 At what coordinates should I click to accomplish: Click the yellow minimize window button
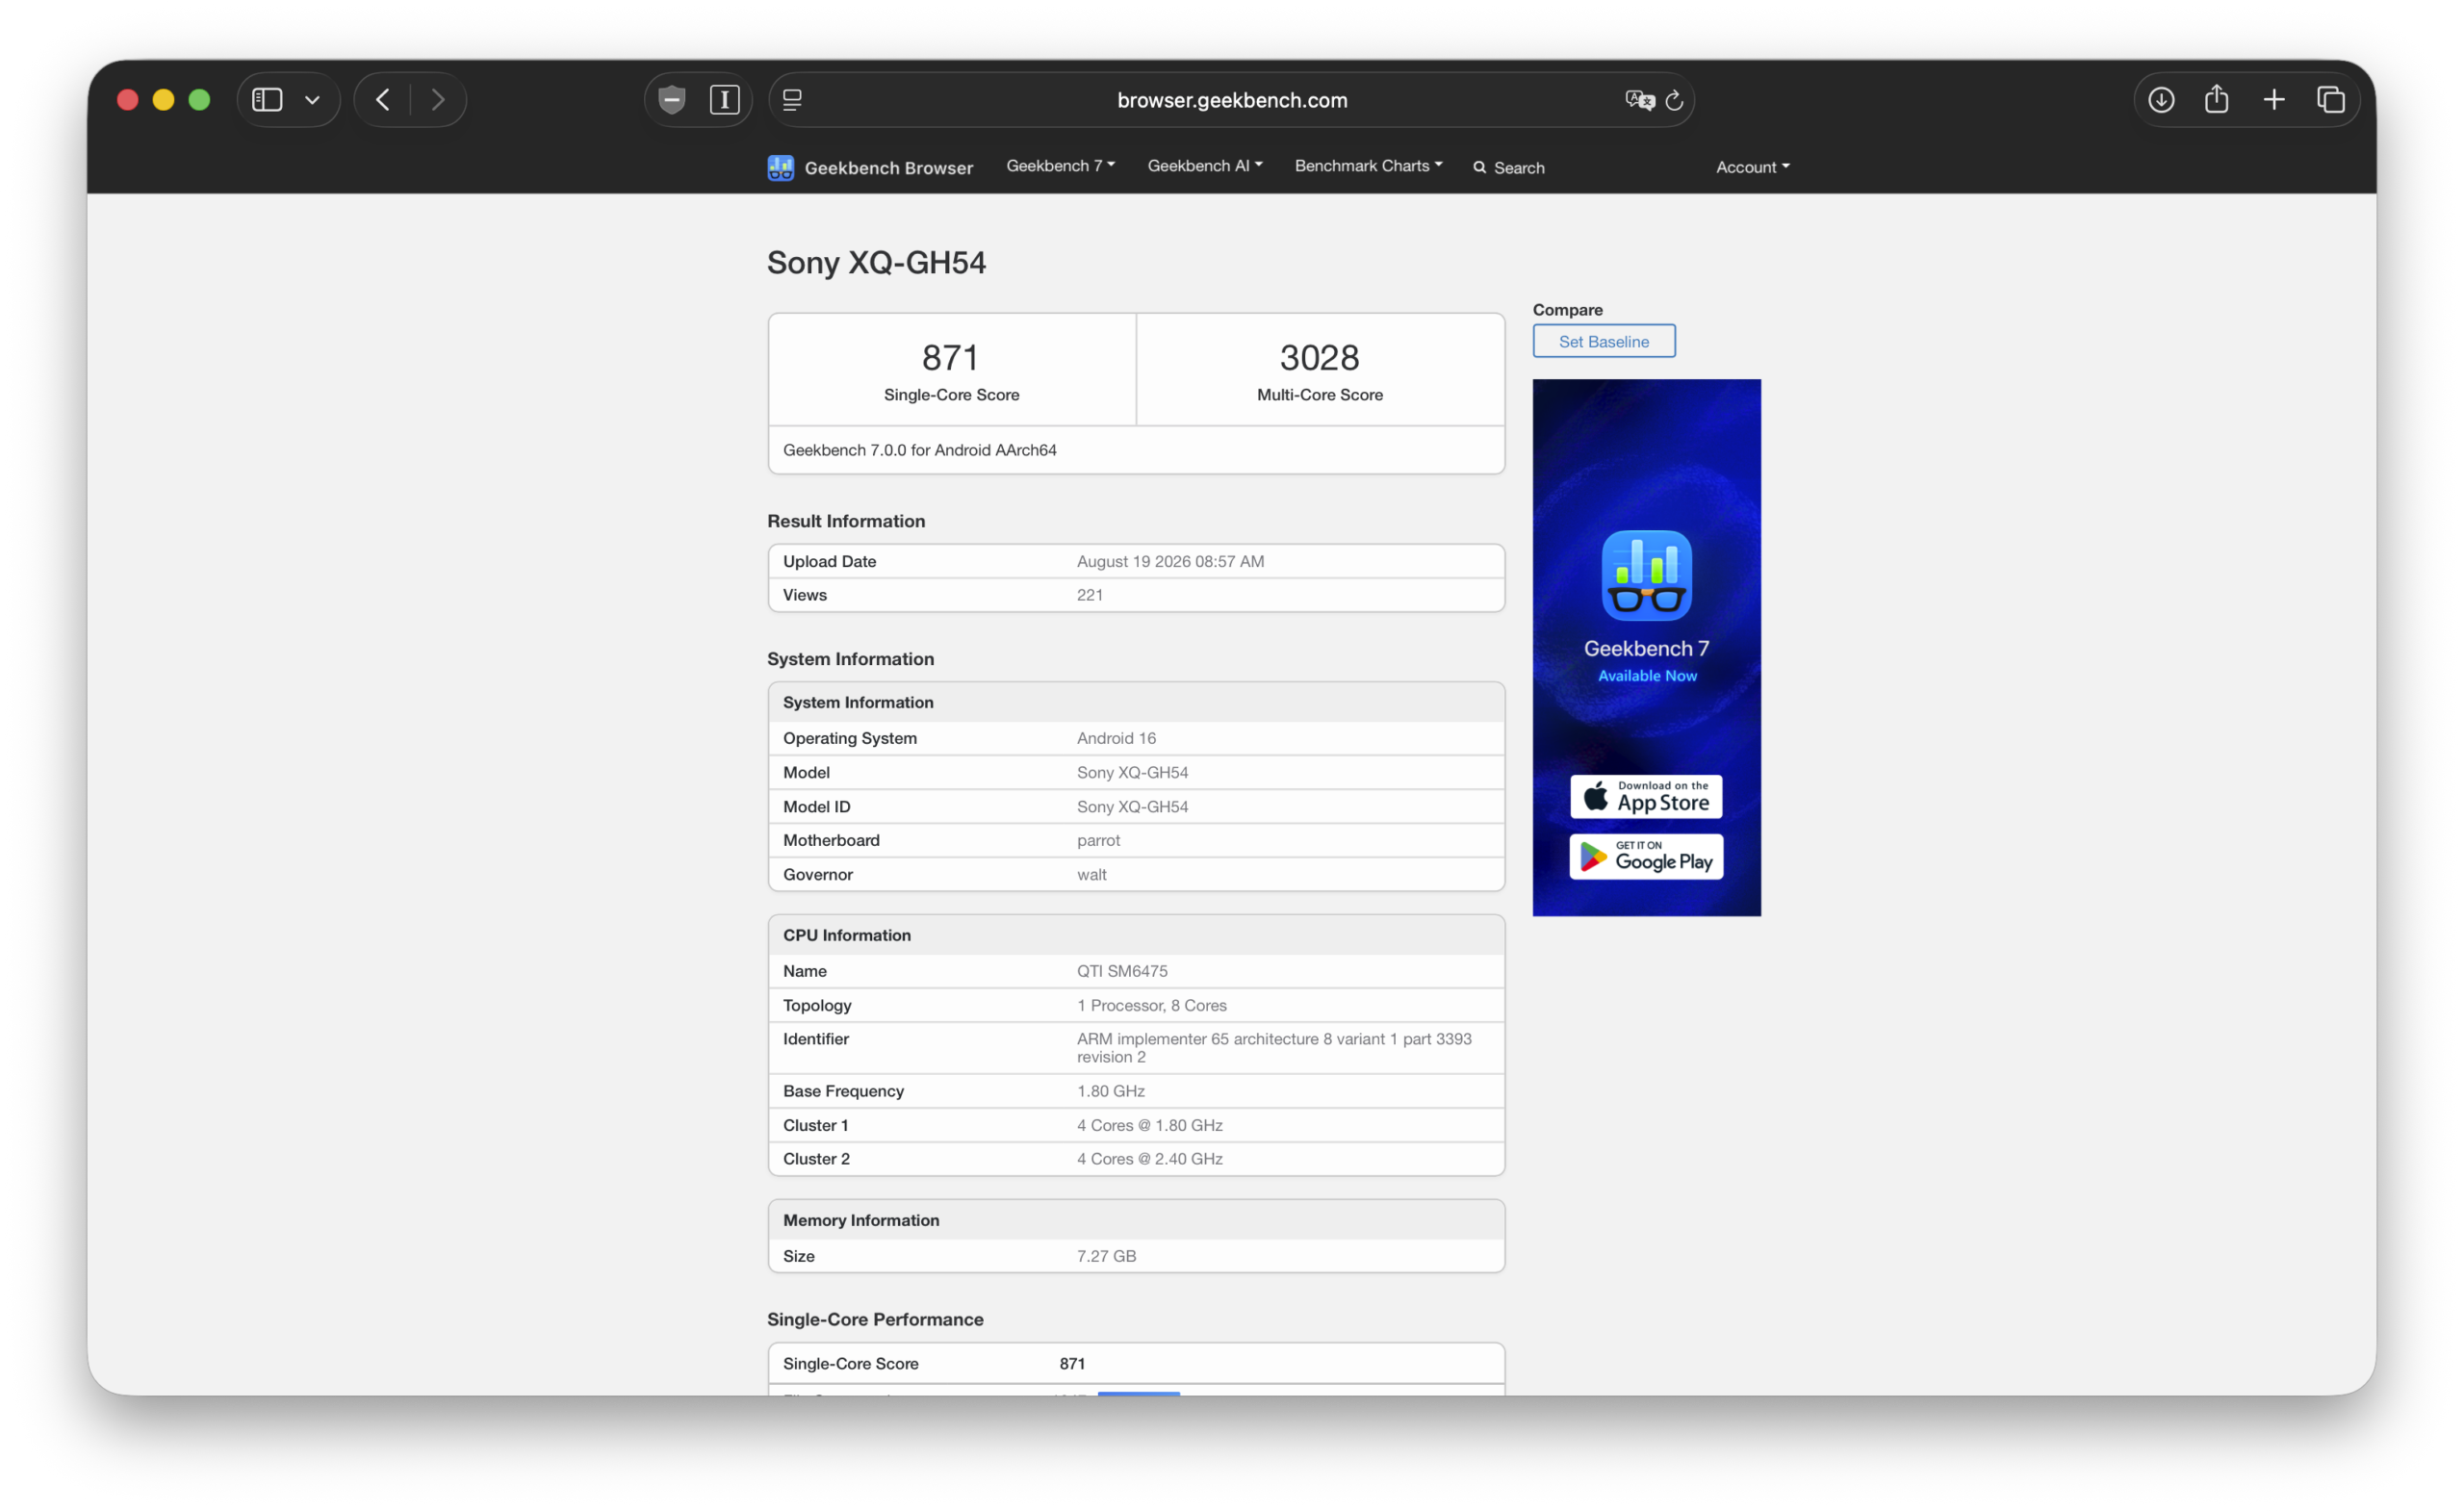point(163,100)
